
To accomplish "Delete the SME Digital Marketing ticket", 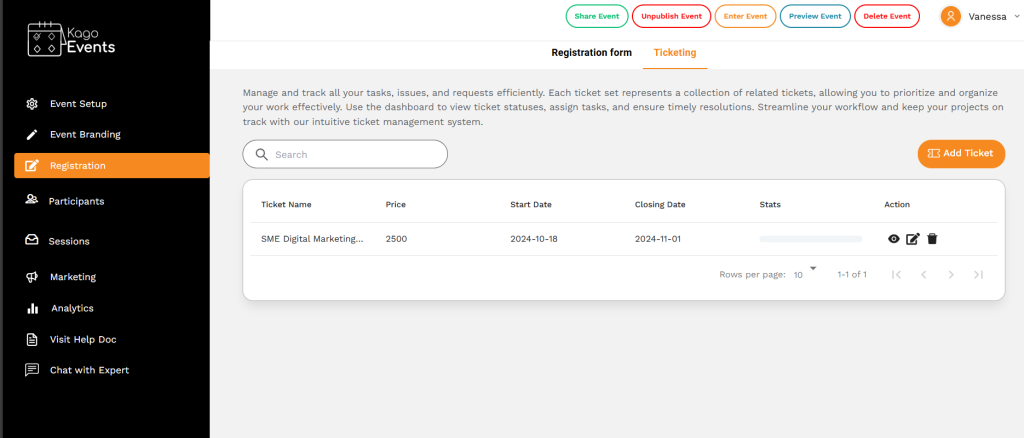I will tap(932, 239).
